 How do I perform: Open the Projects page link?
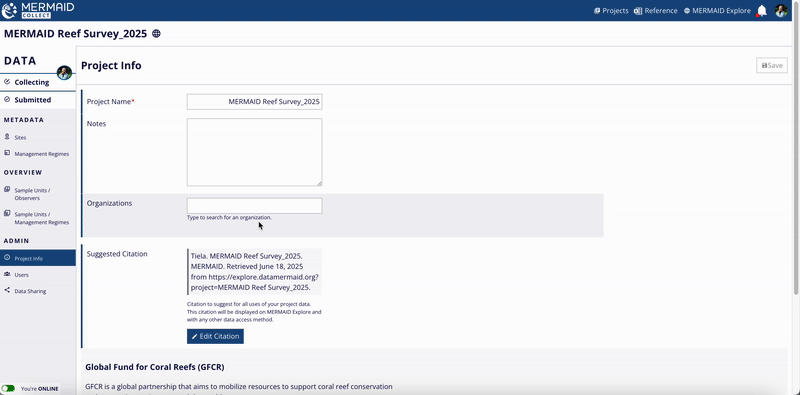[611, 11]
